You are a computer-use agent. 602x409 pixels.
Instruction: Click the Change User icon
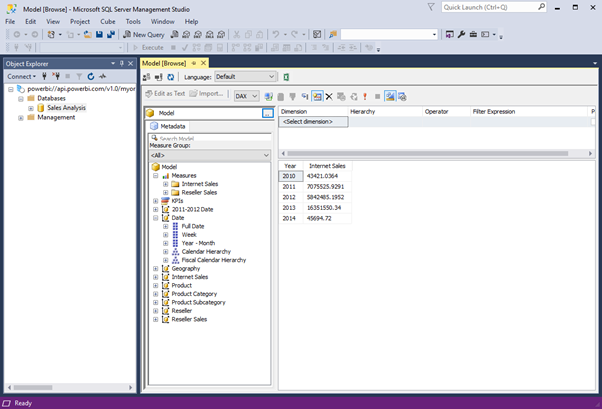[147, 77]
